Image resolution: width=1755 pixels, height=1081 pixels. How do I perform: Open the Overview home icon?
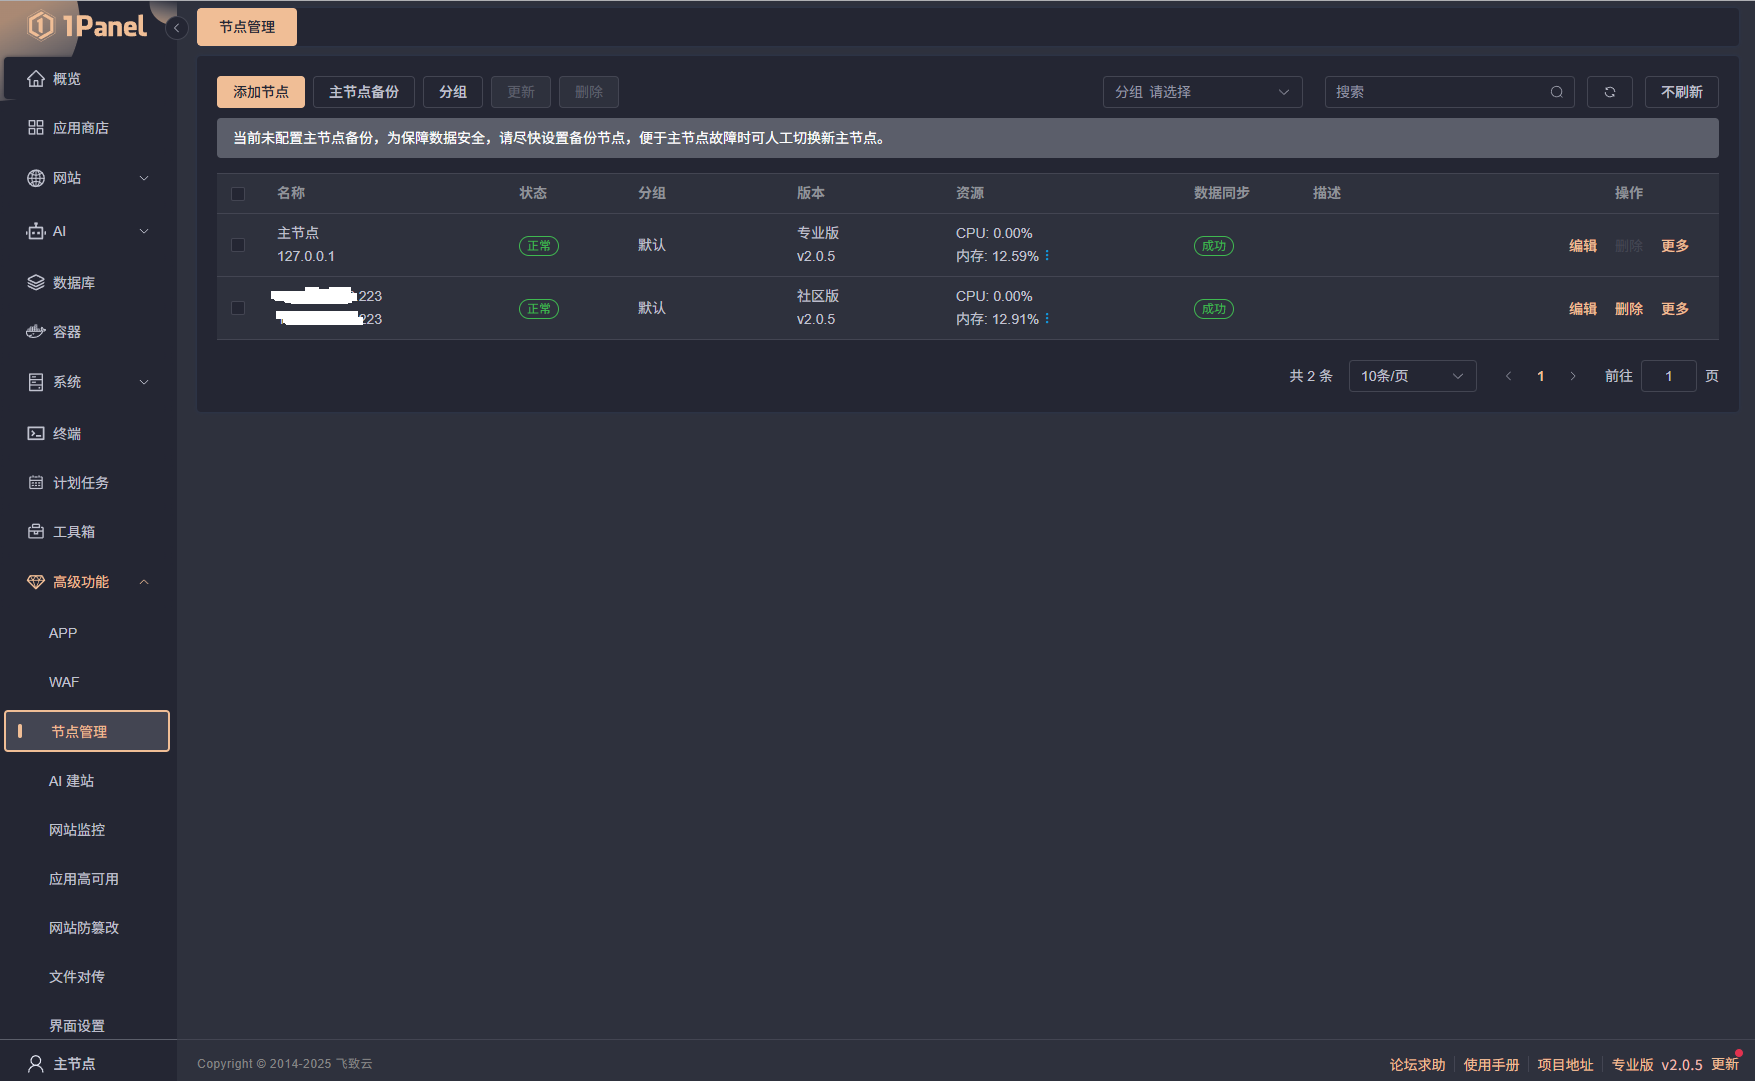pos(36,79)
